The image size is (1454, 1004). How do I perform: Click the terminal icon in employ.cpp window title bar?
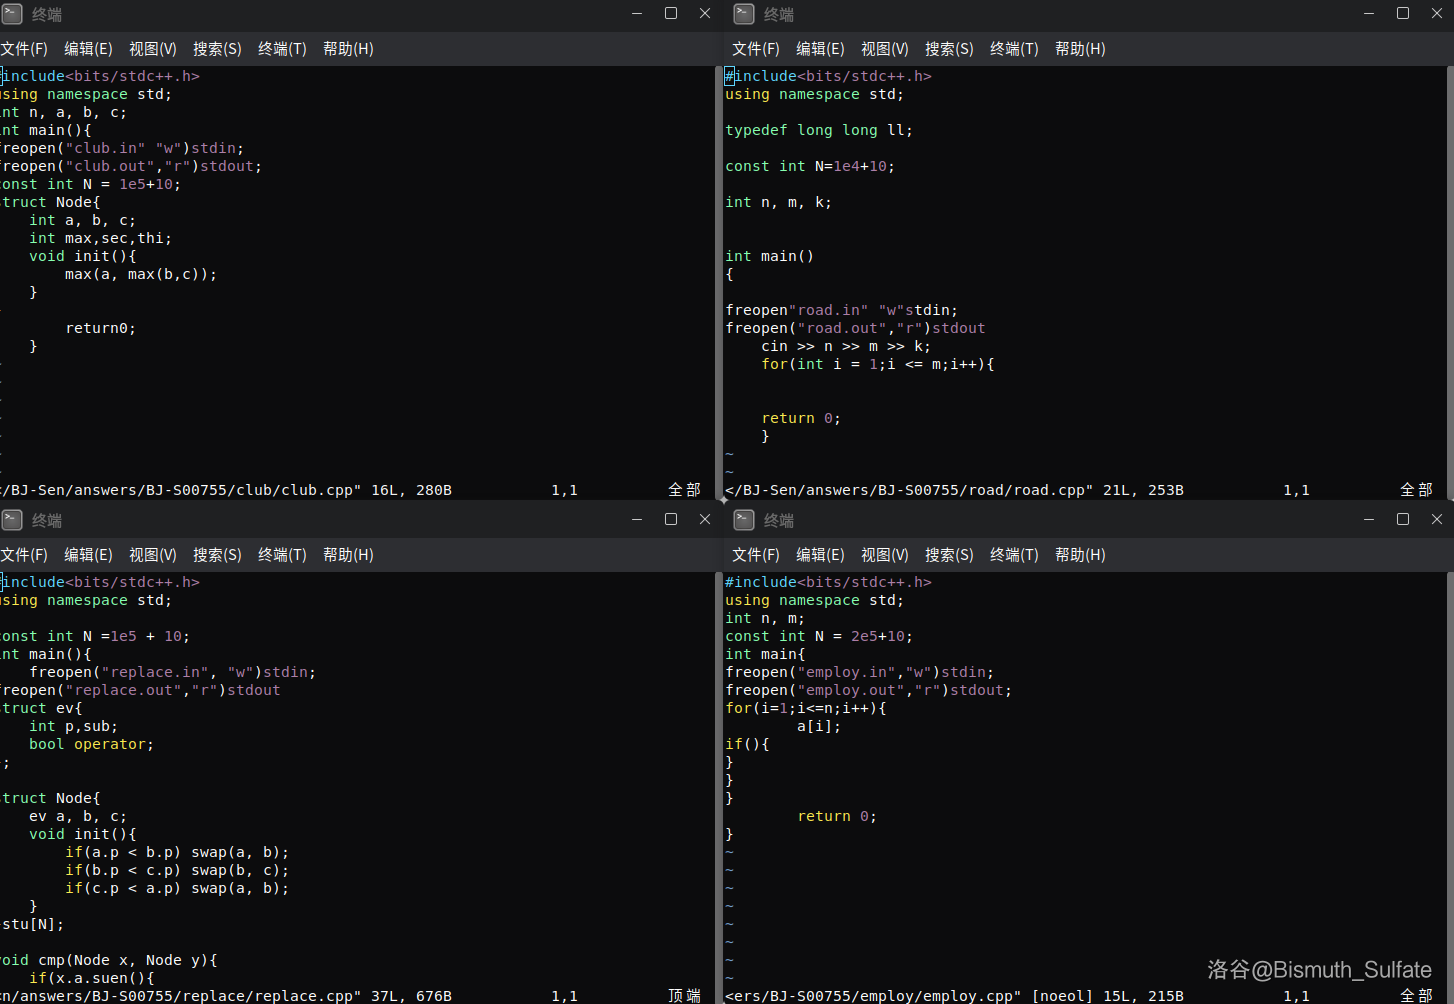click(743, 520)
